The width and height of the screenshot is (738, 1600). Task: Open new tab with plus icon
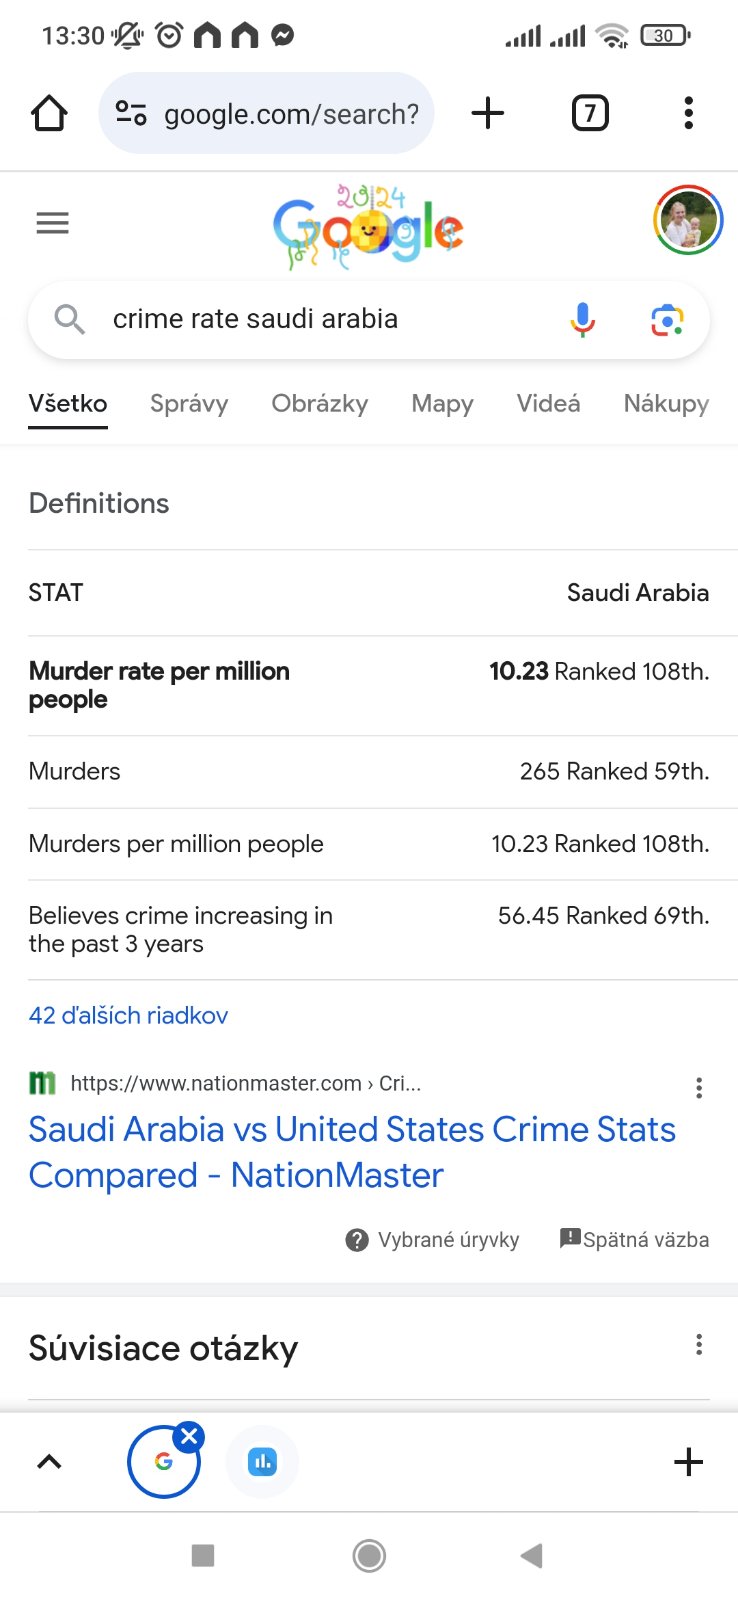click(487, 113)
